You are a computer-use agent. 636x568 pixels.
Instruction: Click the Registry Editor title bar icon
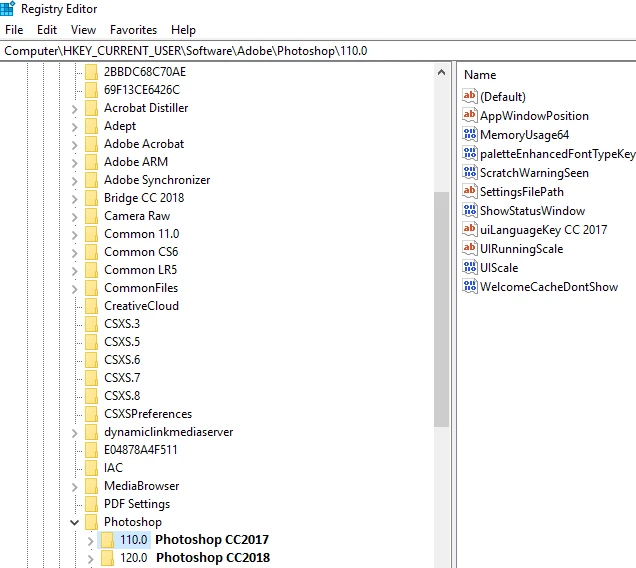point(7,8)
